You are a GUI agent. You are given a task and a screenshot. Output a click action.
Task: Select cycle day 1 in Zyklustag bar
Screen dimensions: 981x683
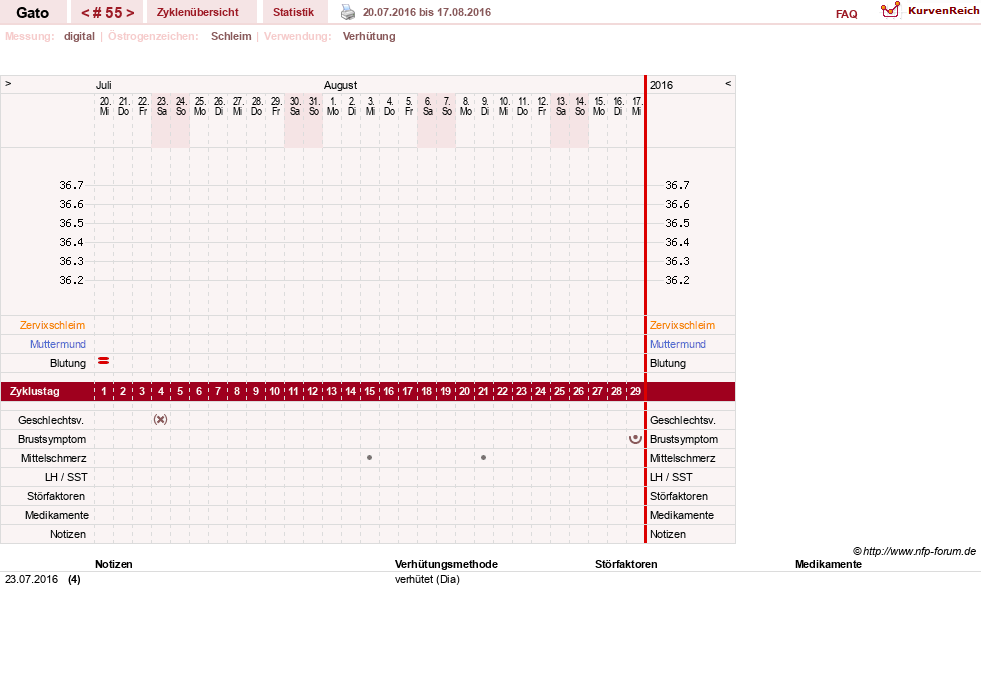pos(104,392)
